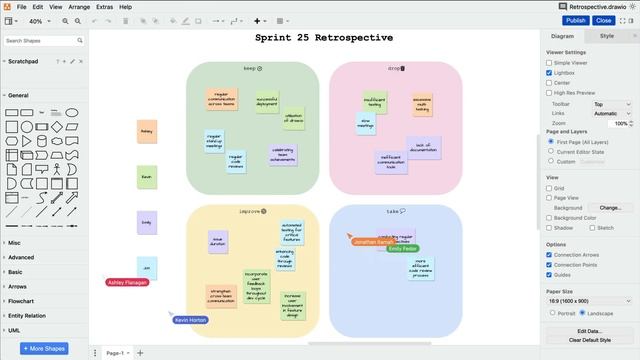Expand the Flowchart shapes section

pyautogui.click(x=21, y=301)
